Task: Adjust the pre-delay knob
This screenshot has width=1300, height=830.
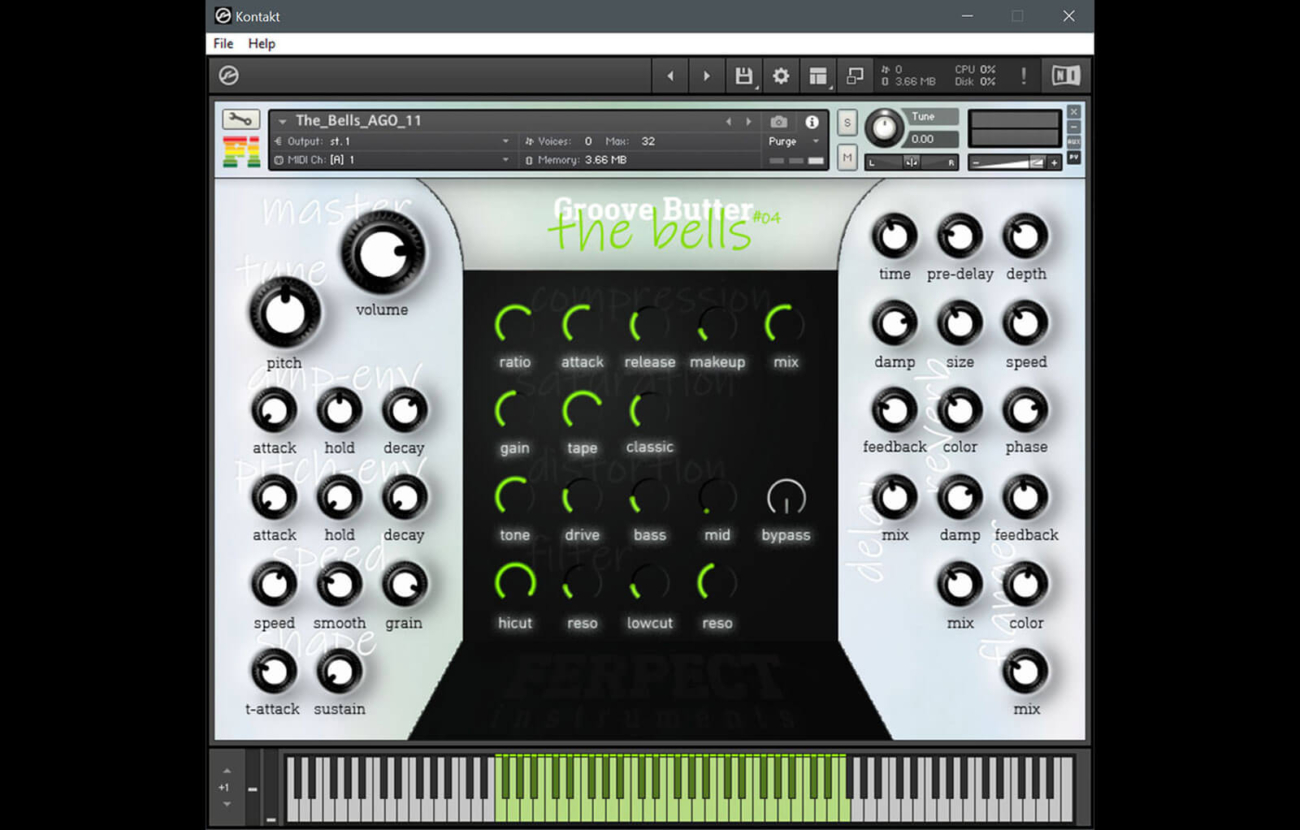Action: (x=959, y=237)
